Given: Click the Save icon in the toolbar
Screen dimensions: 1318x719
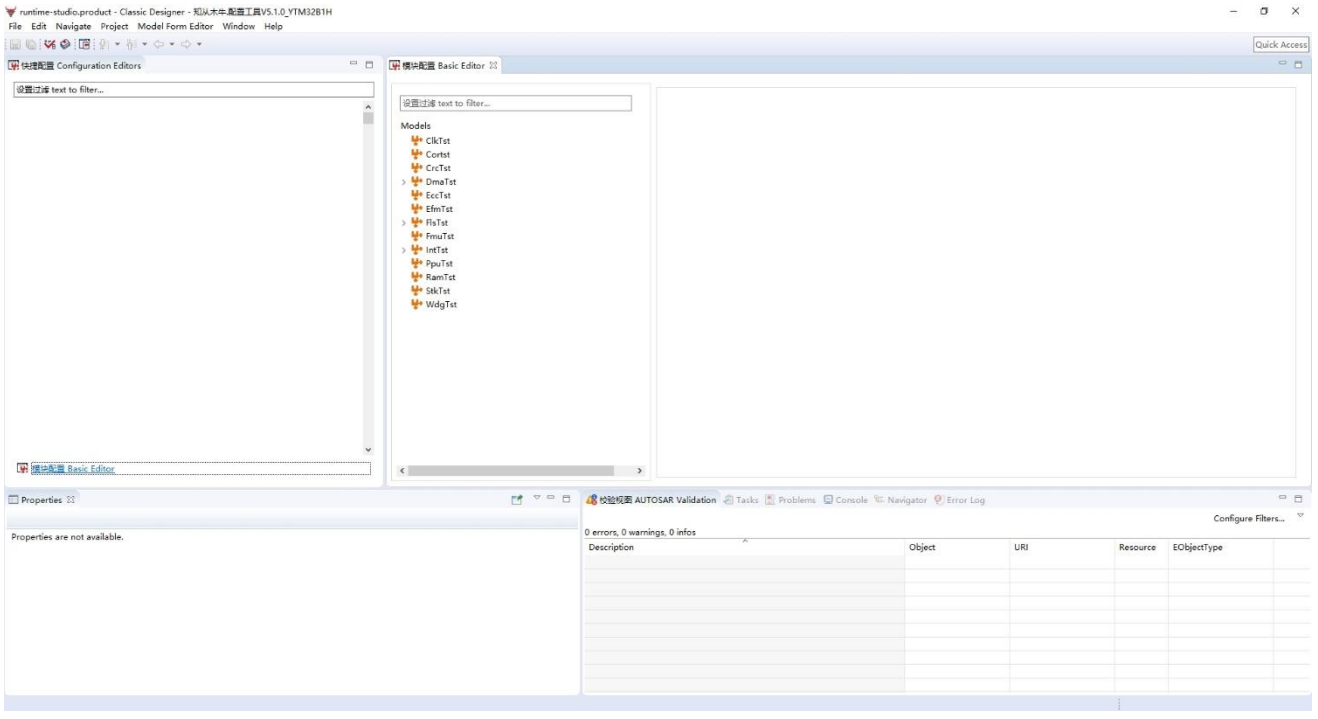Looking at the screenshot, I should click(x=14, y=45).
